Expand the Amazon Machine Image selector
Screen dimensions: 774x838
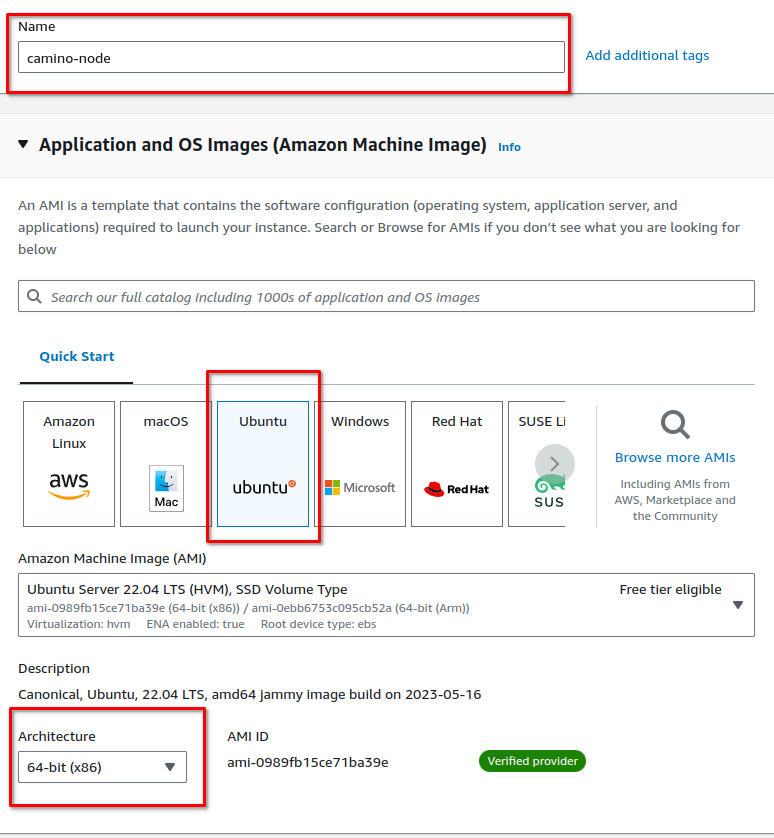pyautogui.click(x=737, y=604)
